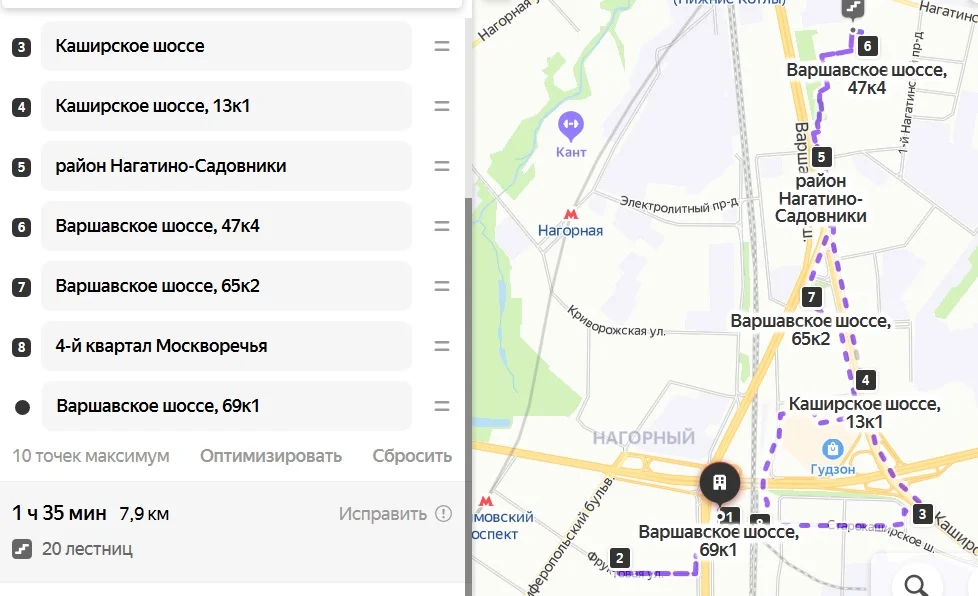
Task: Select the Кант sports shop pin on map
Action: (570, 125)
